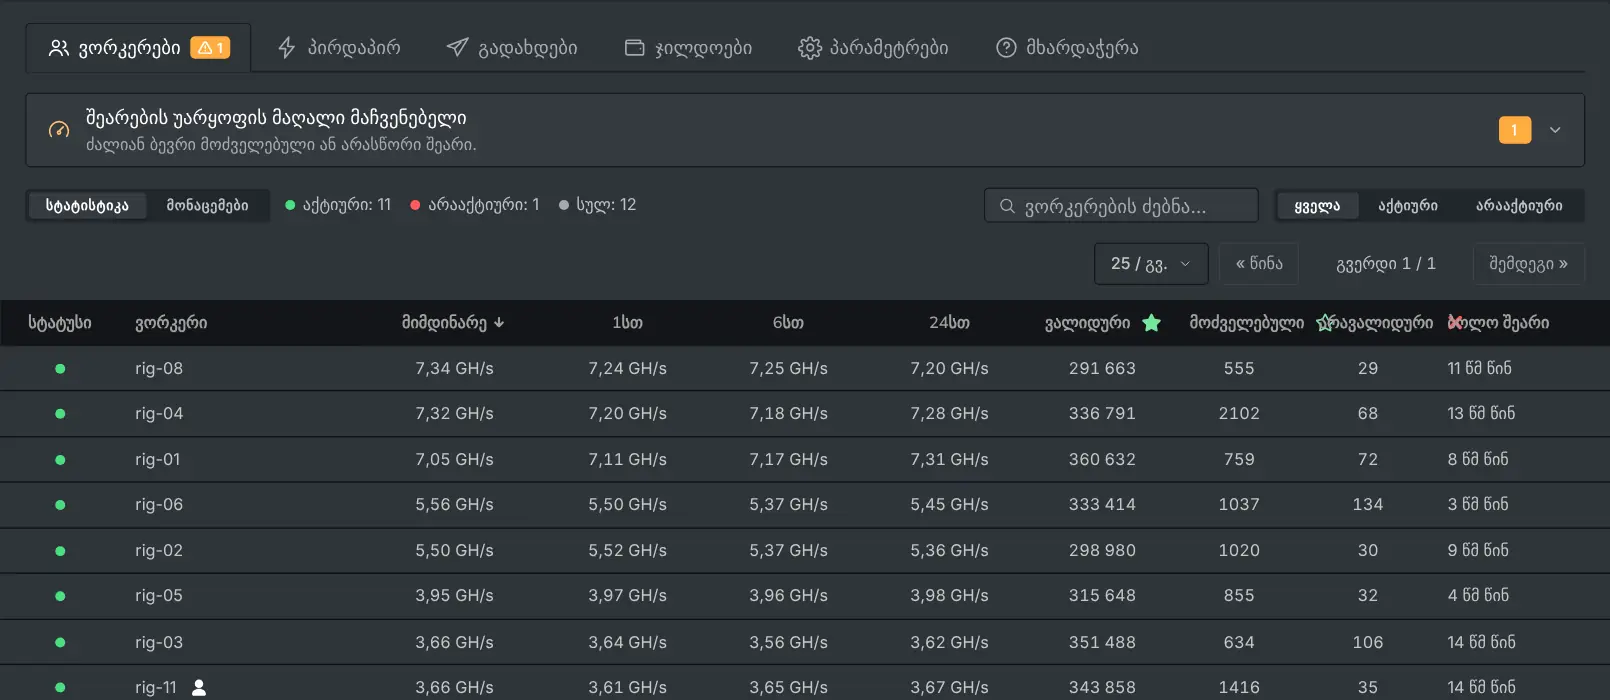Select the rig-04 worker name
The width and height of the screenshot is (1610, 700).
pos(159,414)
